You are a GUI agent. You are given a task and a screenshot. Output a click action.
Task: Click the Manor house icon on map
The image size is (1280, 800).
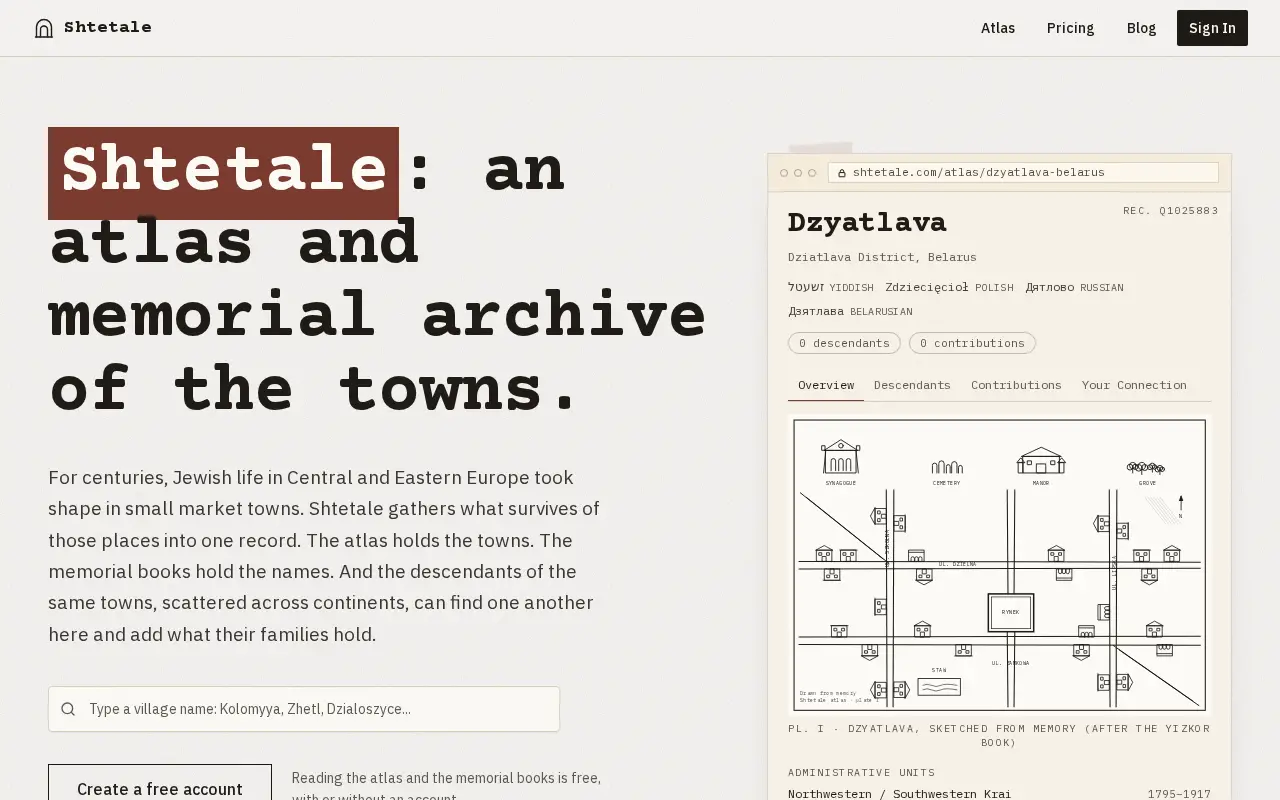point(1041,460)
